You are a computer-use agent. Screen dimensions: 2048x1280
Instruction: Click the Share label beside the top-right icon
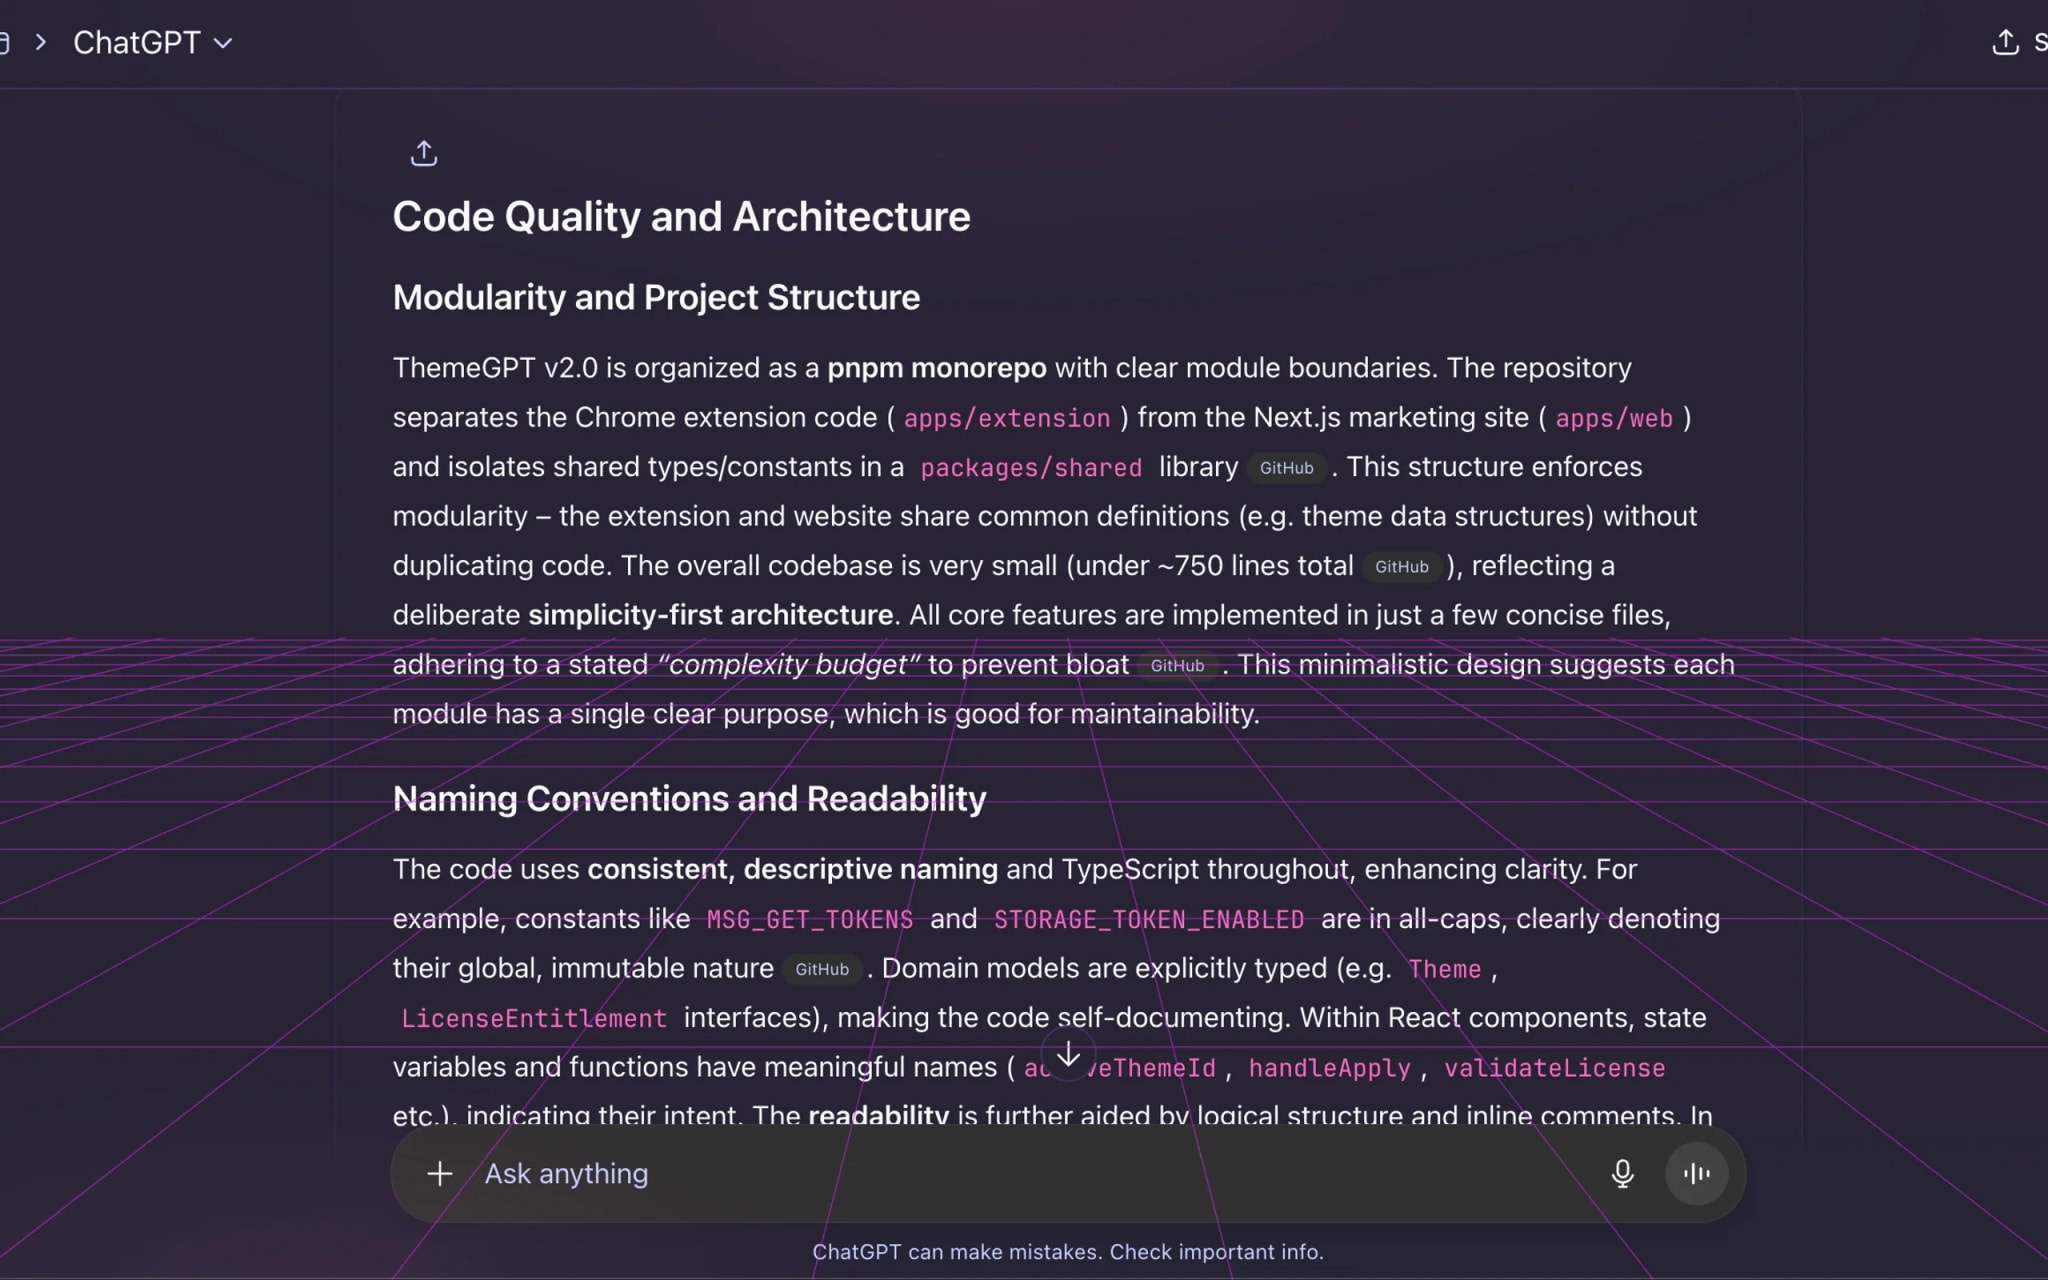coord(2040,43)
